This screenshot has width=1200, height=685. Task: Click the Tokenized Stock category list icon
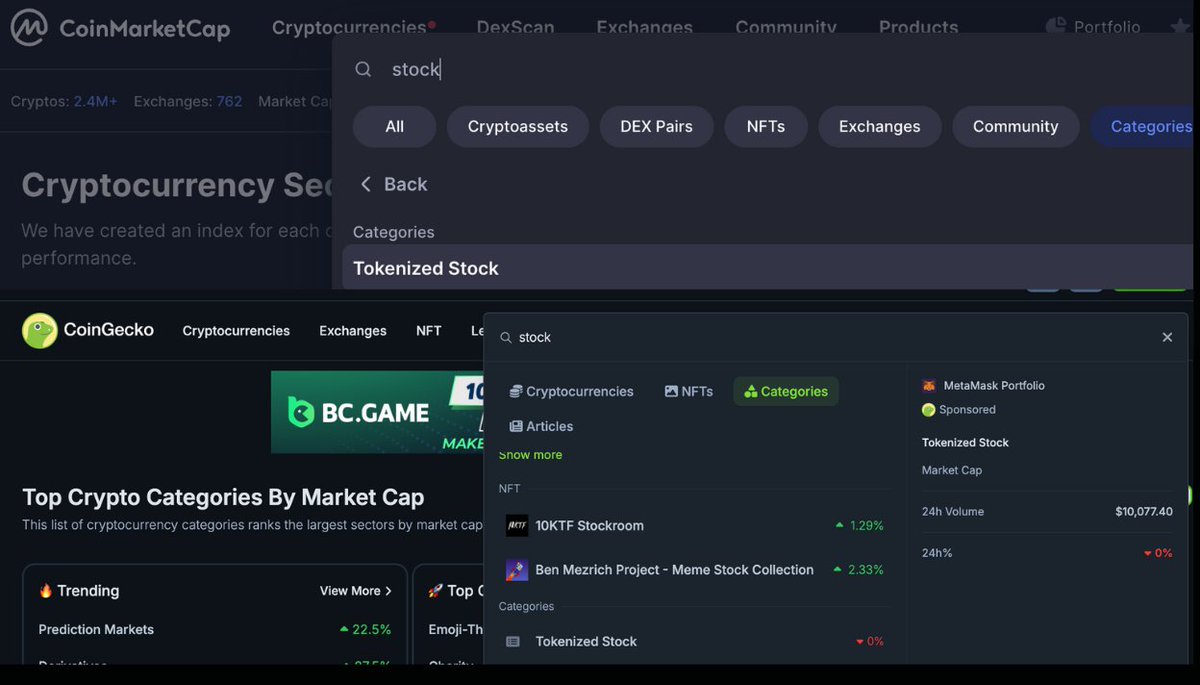513,642
